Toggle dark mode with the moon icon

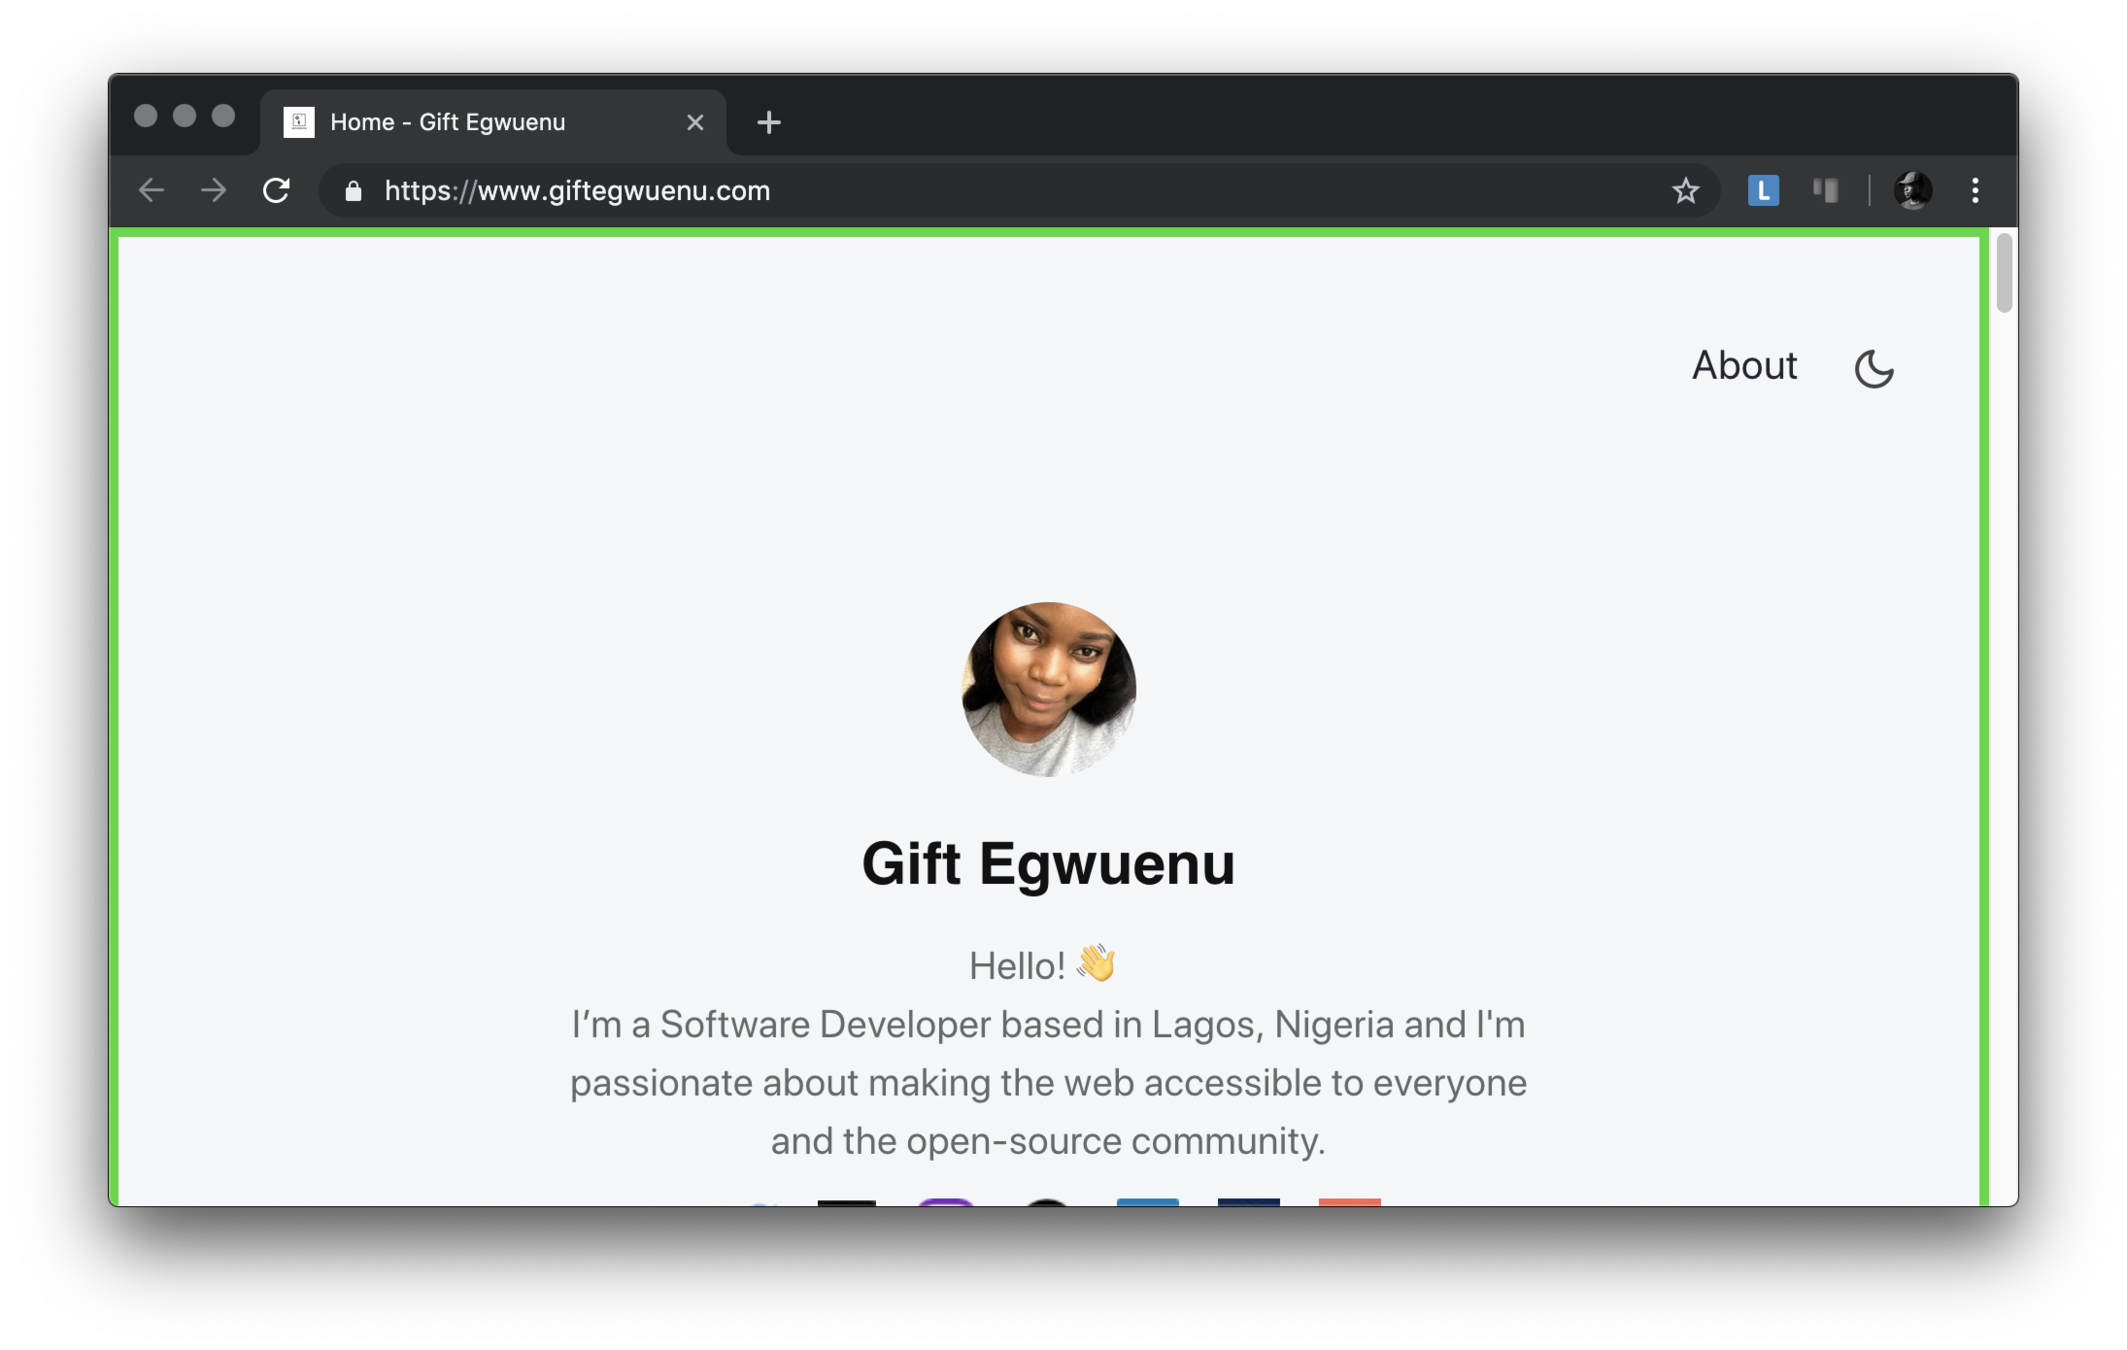pyautogui.click(x=1873, y=368)
